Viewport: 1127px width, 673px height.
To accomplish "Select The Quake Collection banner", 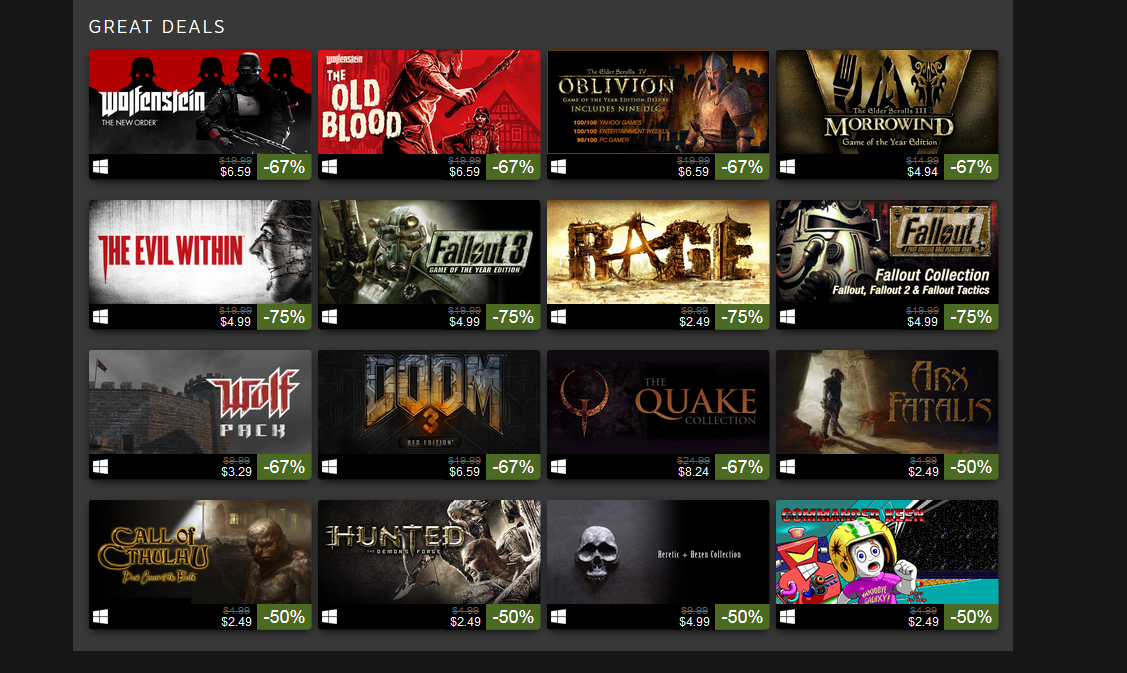I will coord(658,402).
